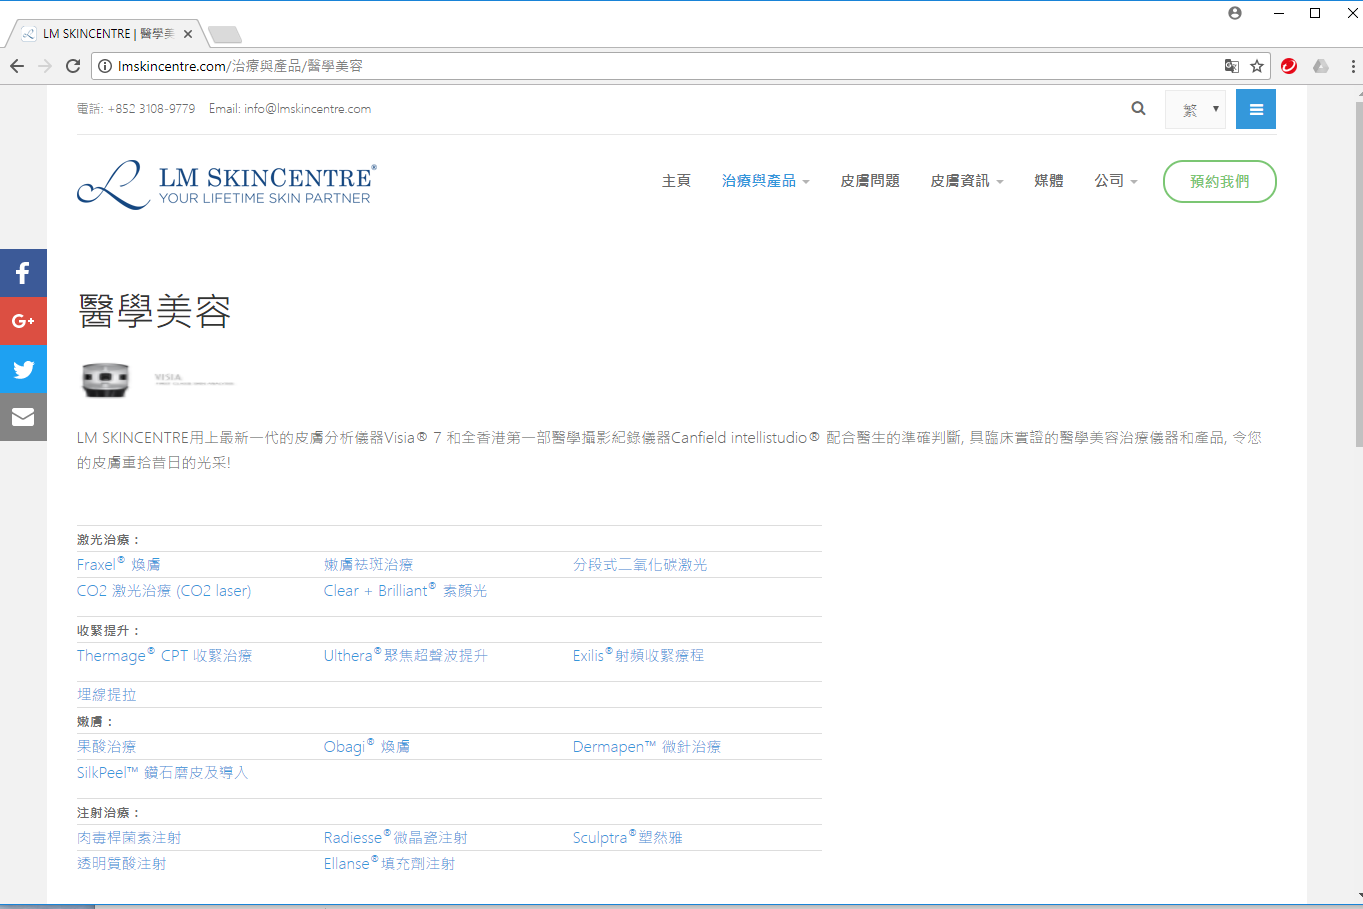Share page via Twitter sidebar icon

point(23,369)
